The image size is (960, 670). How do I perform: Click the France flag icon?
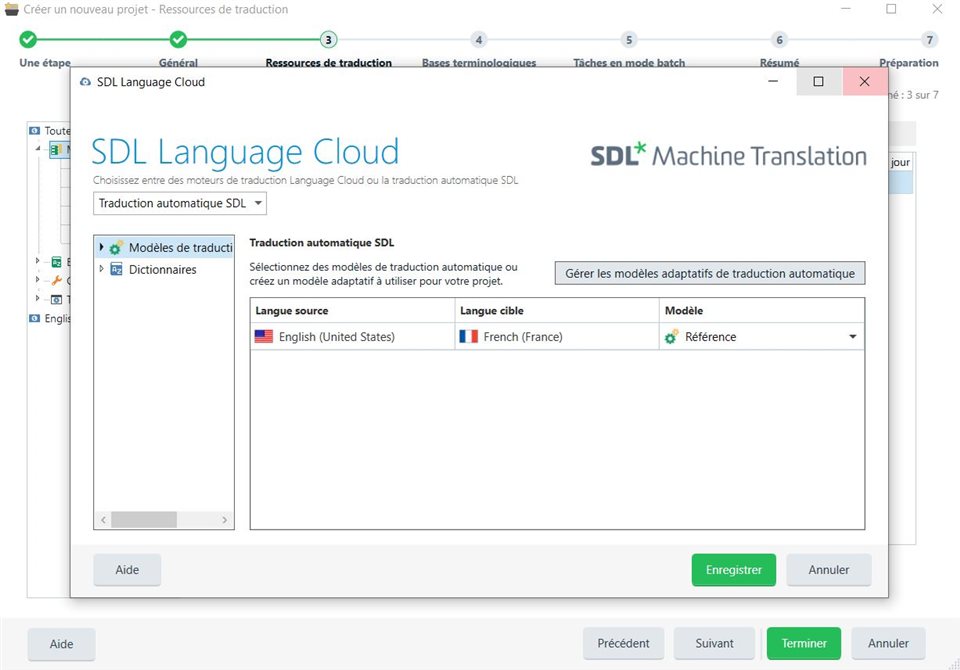[x=468, y=336]
